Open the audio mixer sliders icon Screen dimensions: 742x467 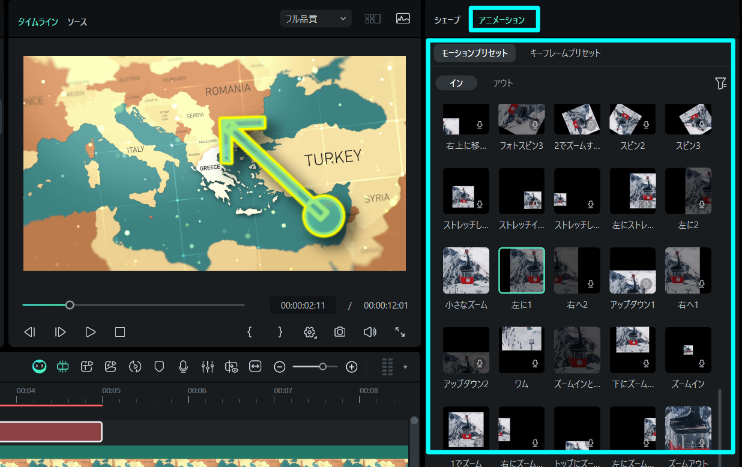[207, 367]
